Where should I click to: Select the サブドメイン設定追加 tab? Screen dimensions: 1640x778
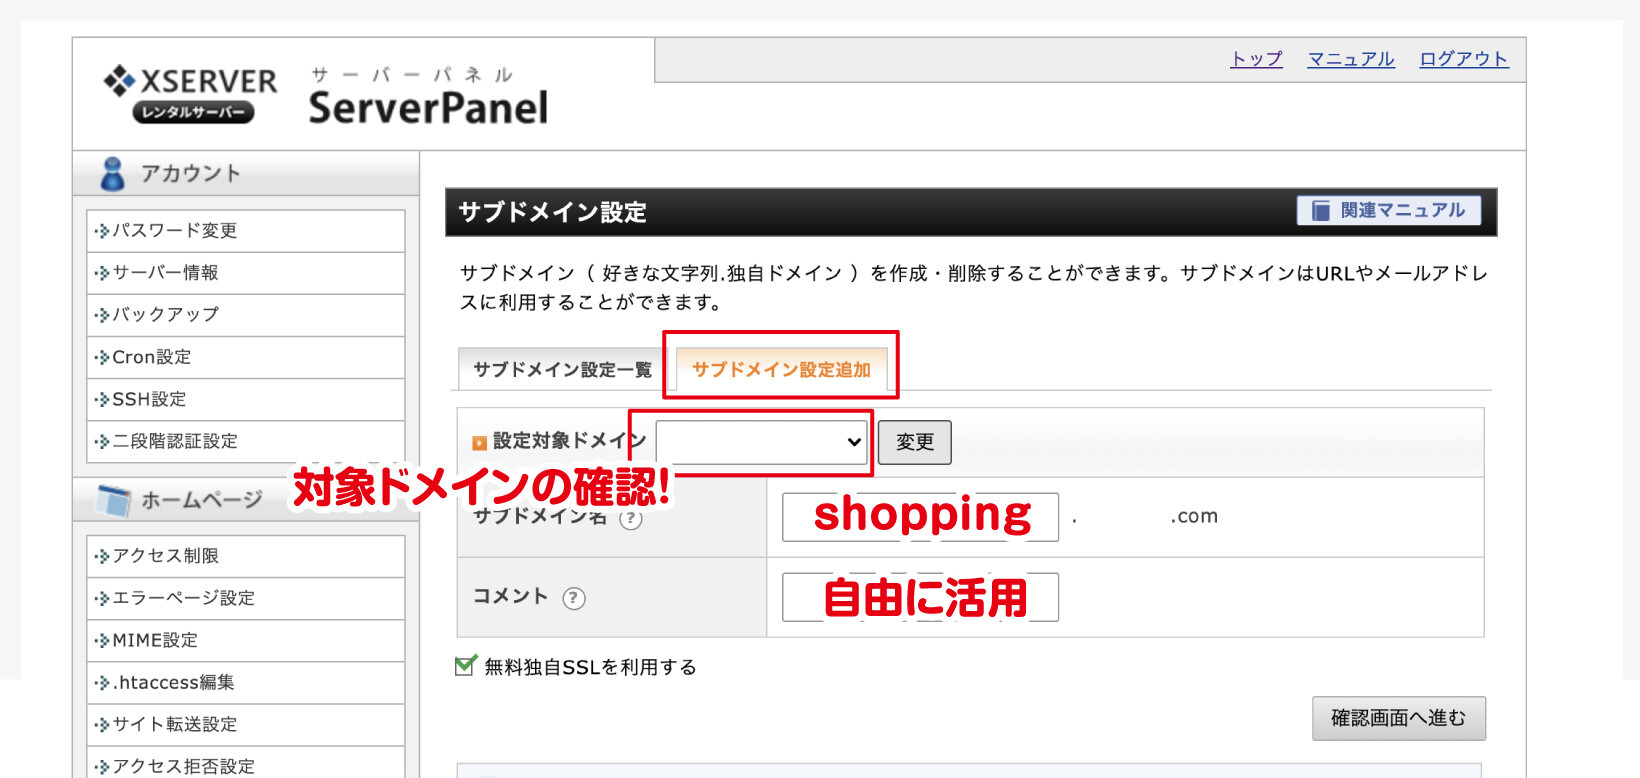click(x=781, y=370)
